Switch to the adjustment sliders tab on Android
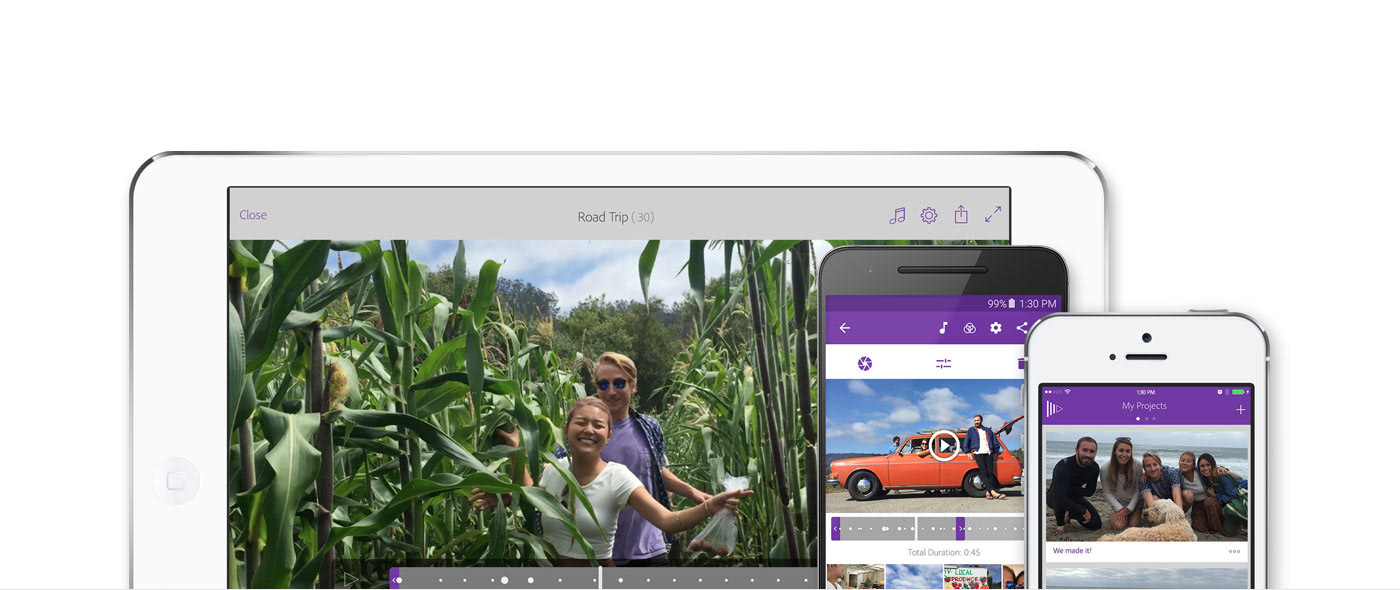Viewport: 1400px width, 590px height. coord(943,364)
